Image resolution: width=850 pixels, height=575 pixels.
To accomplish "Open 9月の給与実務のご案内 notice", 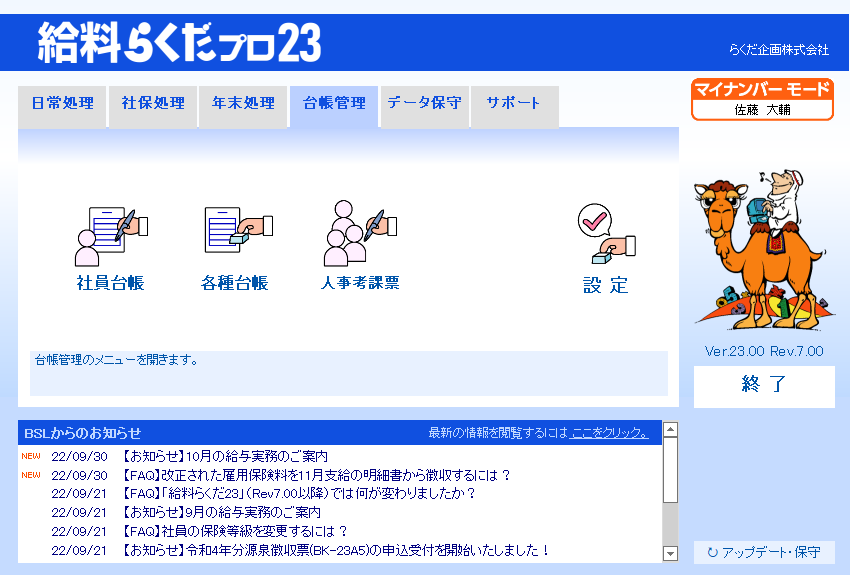I will click(x=220, y=512).
